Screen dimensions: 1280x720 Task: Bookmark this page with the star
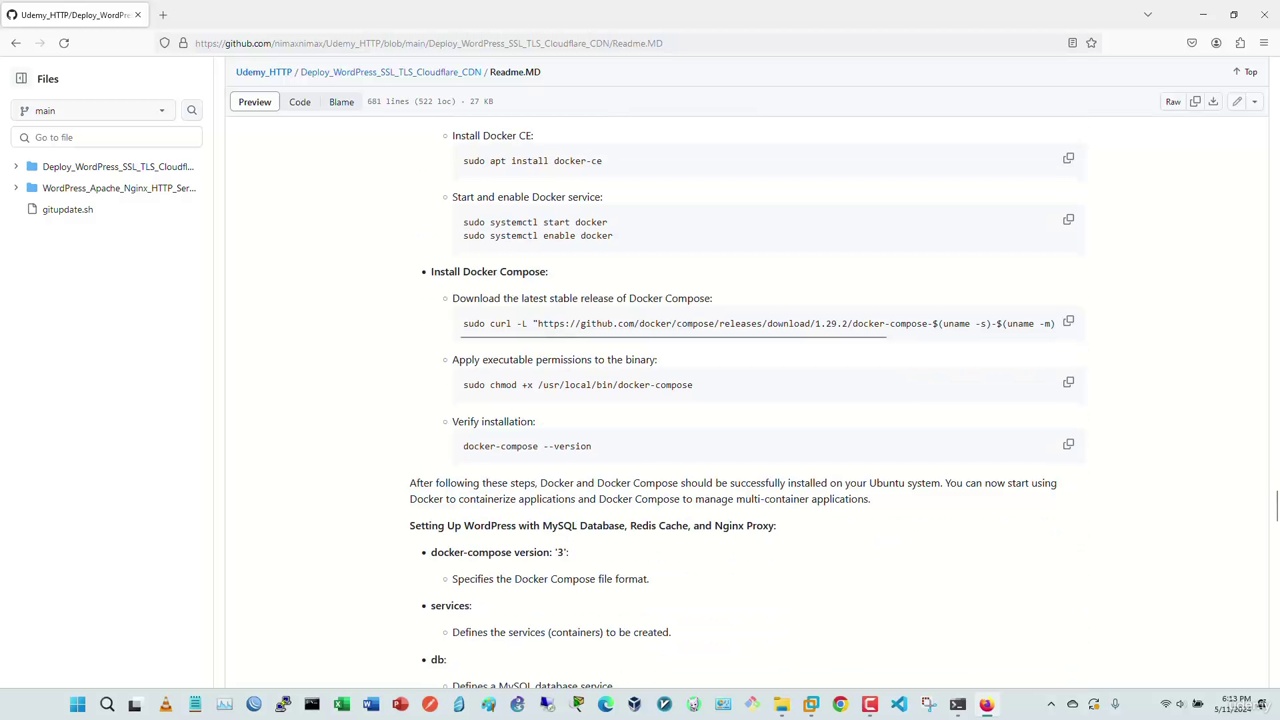(1091, 43)
